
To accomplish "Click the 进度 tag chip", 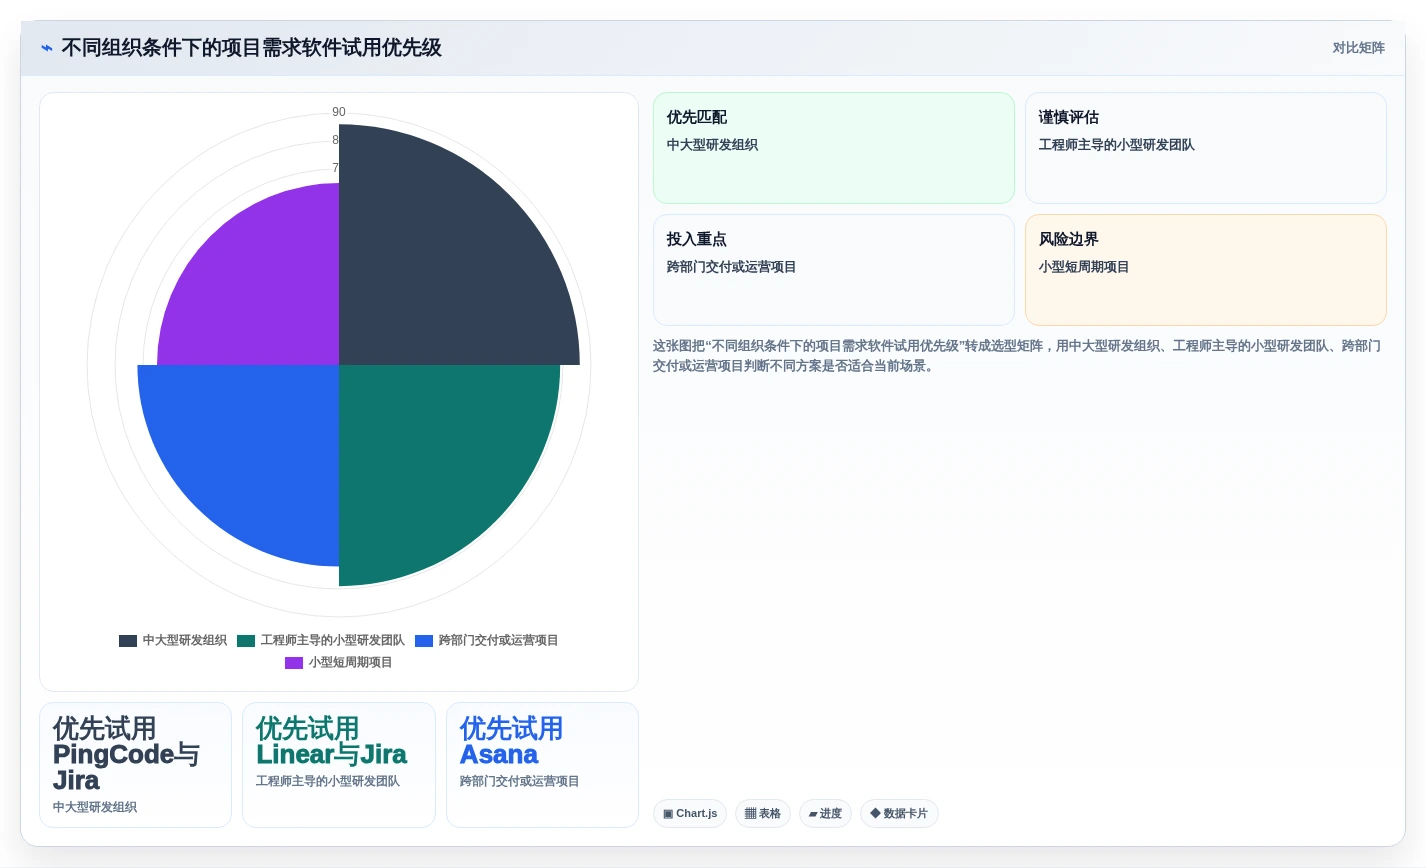I will click(825, 814).
